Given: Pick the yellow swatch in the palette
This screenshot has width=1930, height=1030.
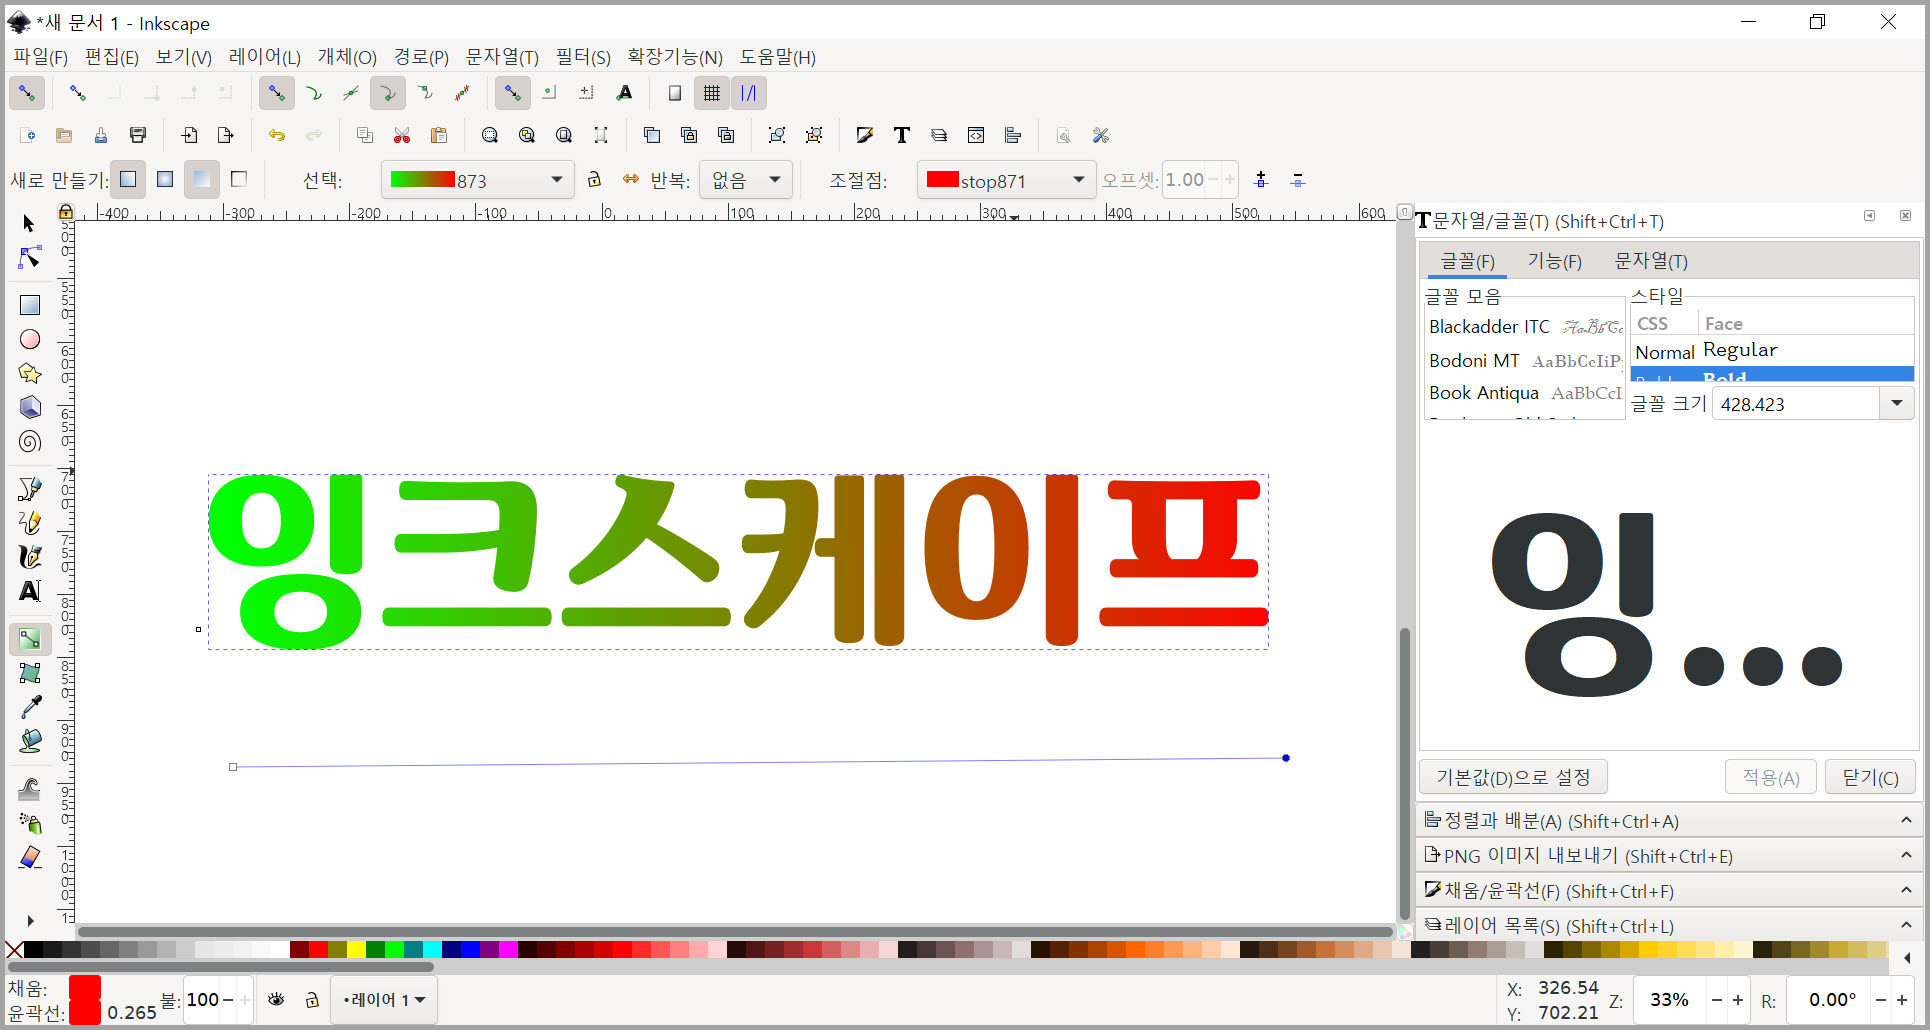Looking at the screenshot, I should (356, 949).
